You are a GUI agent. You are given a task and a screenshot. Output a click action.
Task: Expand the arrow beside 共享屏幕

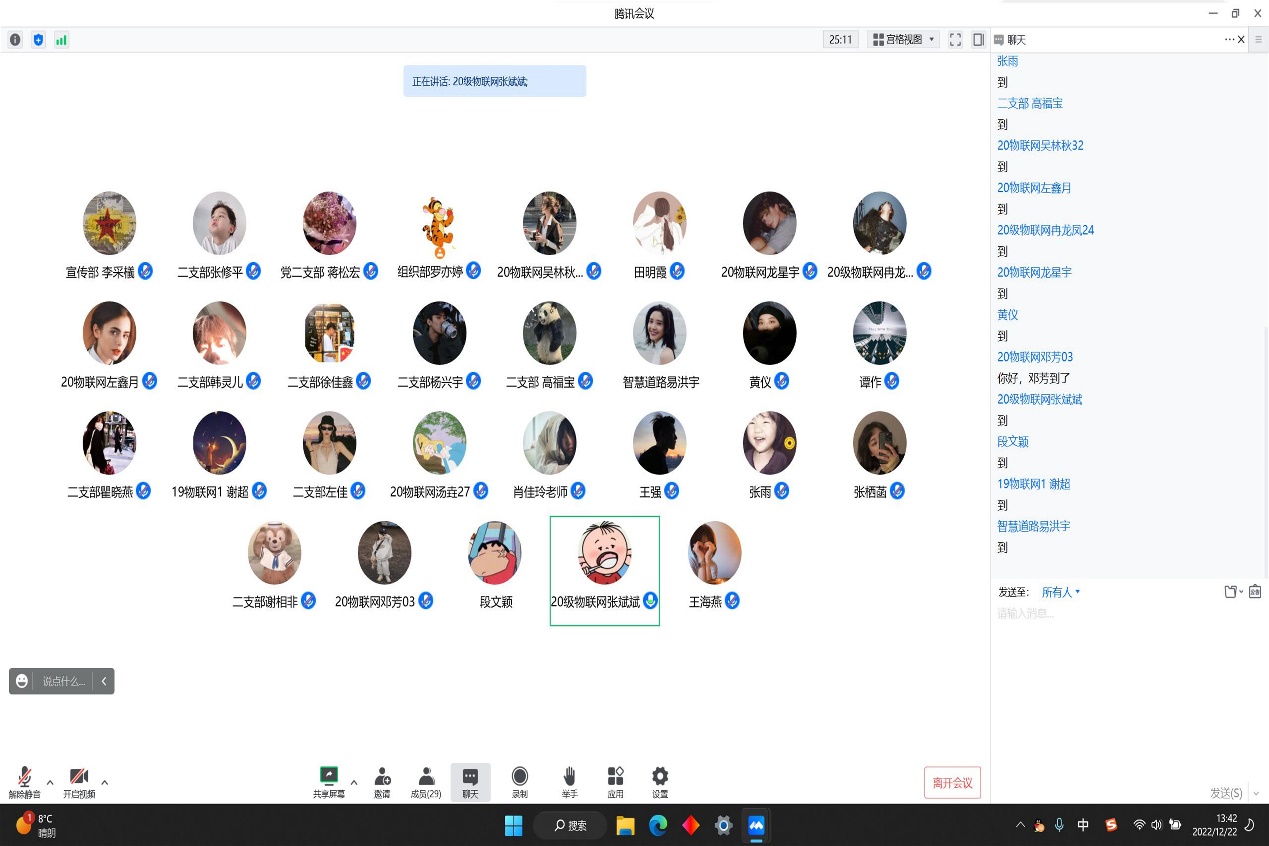pyautogui.click(x=353, y=782)
